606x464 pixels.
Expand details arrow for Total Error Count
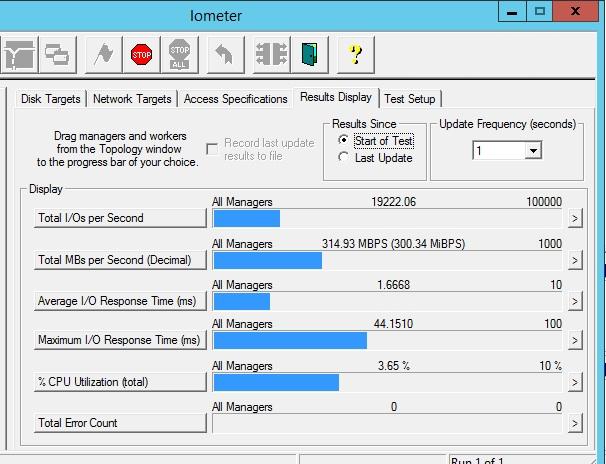tap(575, 423)
